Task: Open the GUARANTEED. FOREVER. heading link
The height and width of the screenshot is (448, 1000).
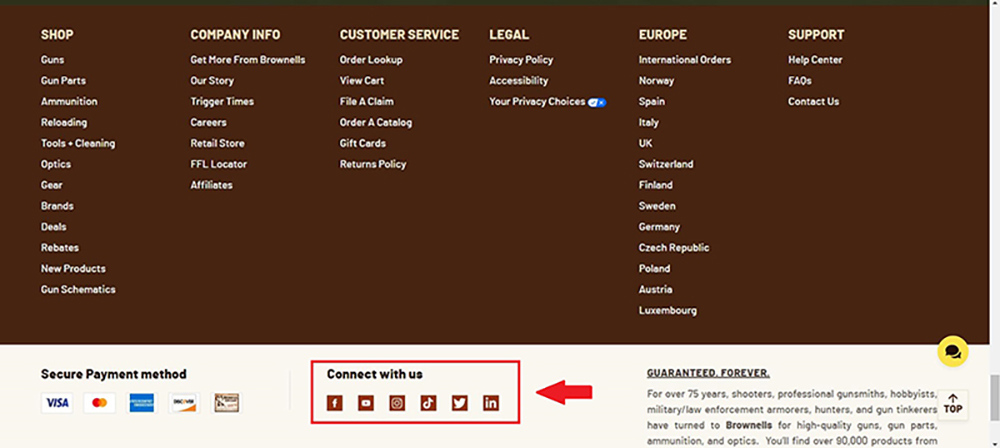Action: pyautogui.click(x=708, y=373)
